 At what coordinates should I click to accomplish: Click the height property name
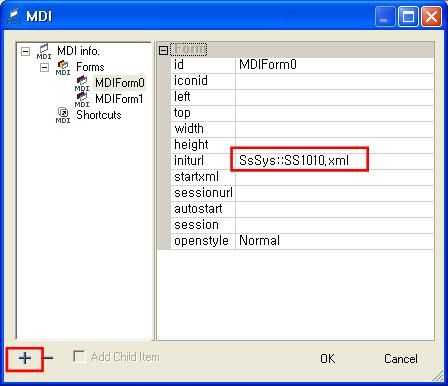pyautogui.click(x=191, y=145)
